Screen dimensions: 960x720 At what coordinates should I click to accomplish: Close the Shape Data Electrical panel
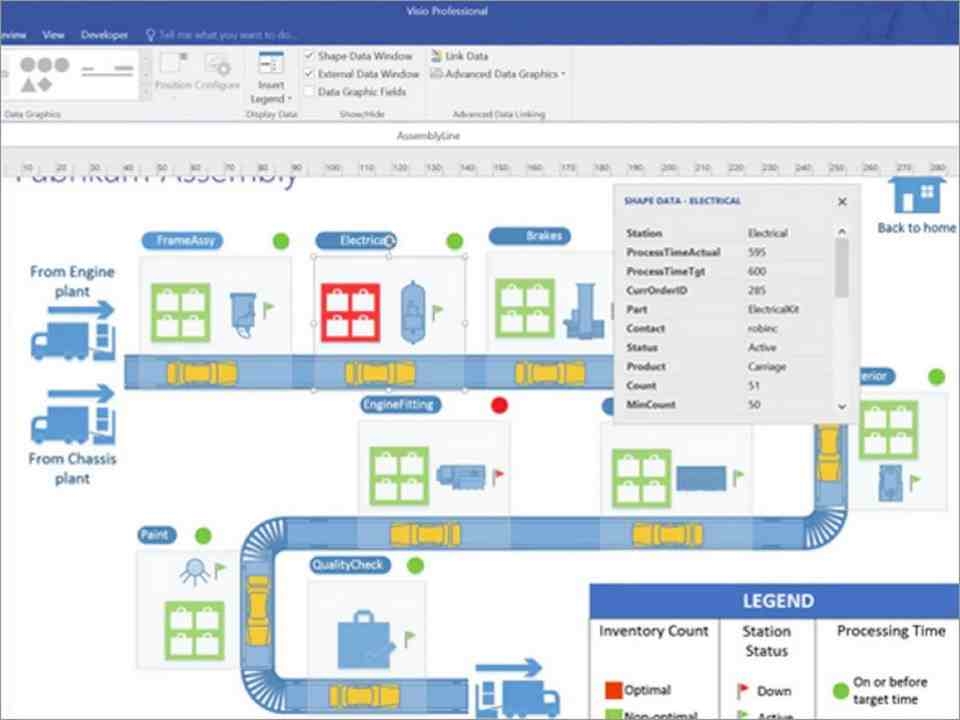point(842,201)
